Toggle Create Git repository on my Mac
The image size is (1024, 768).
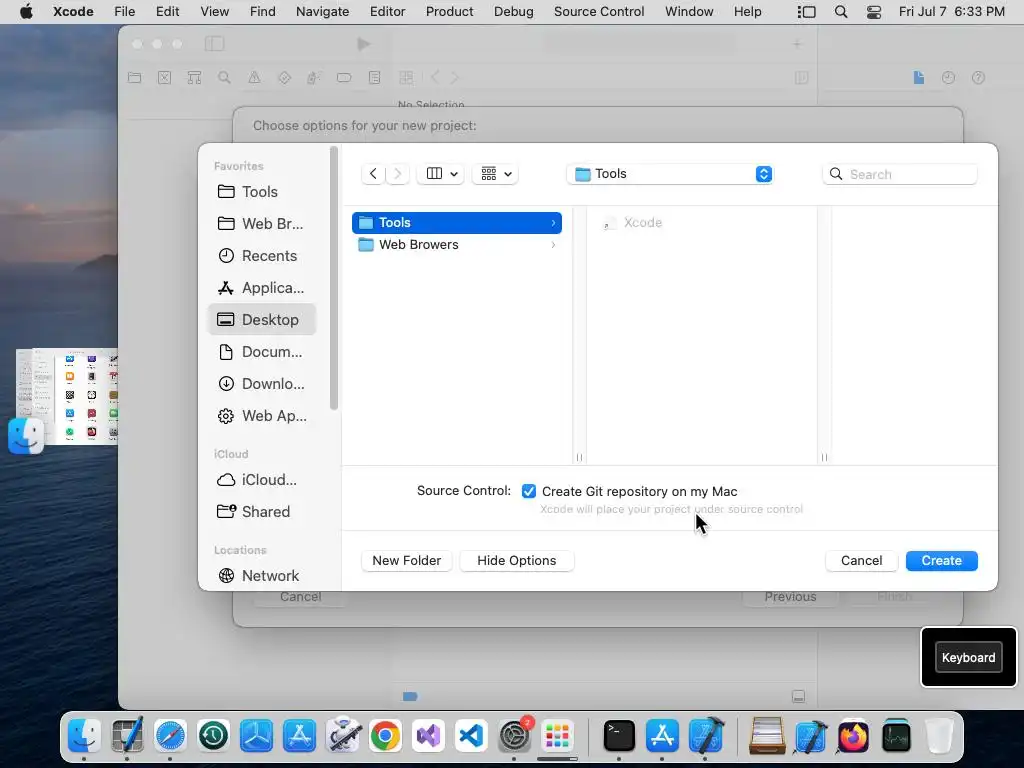529,491
